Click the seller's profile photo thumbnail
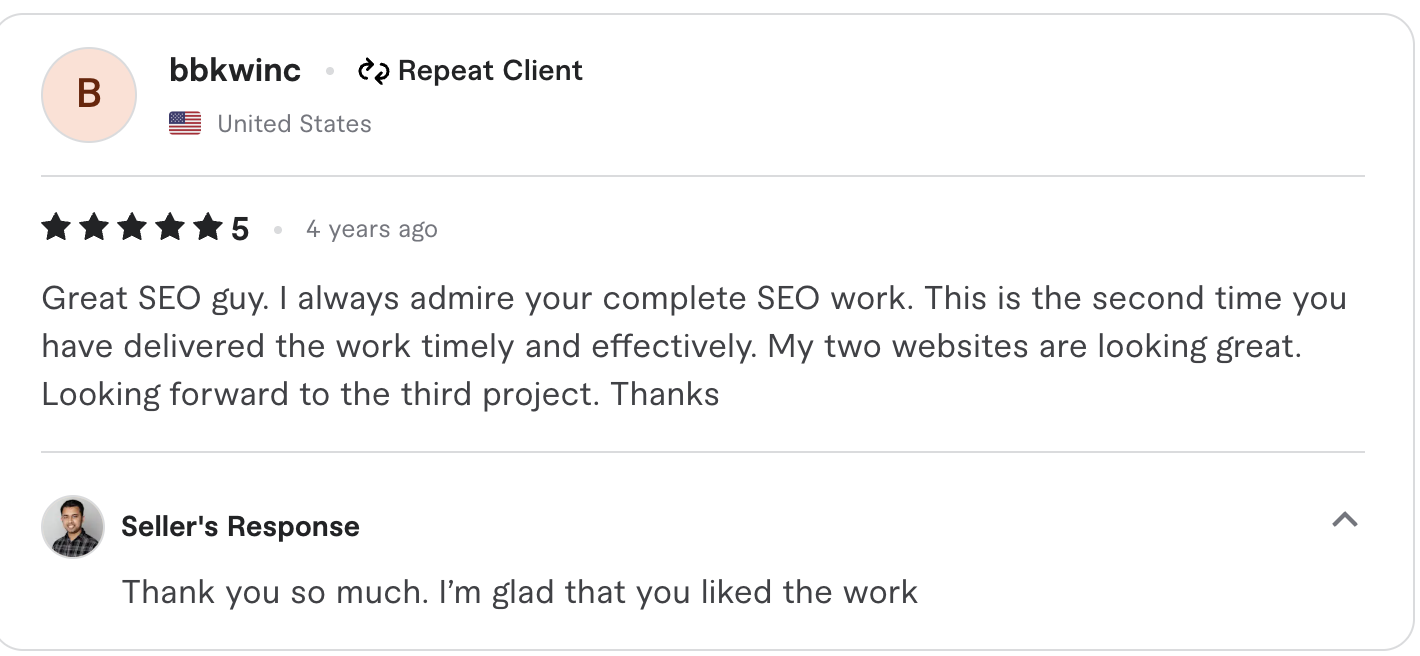 (72, 526)
